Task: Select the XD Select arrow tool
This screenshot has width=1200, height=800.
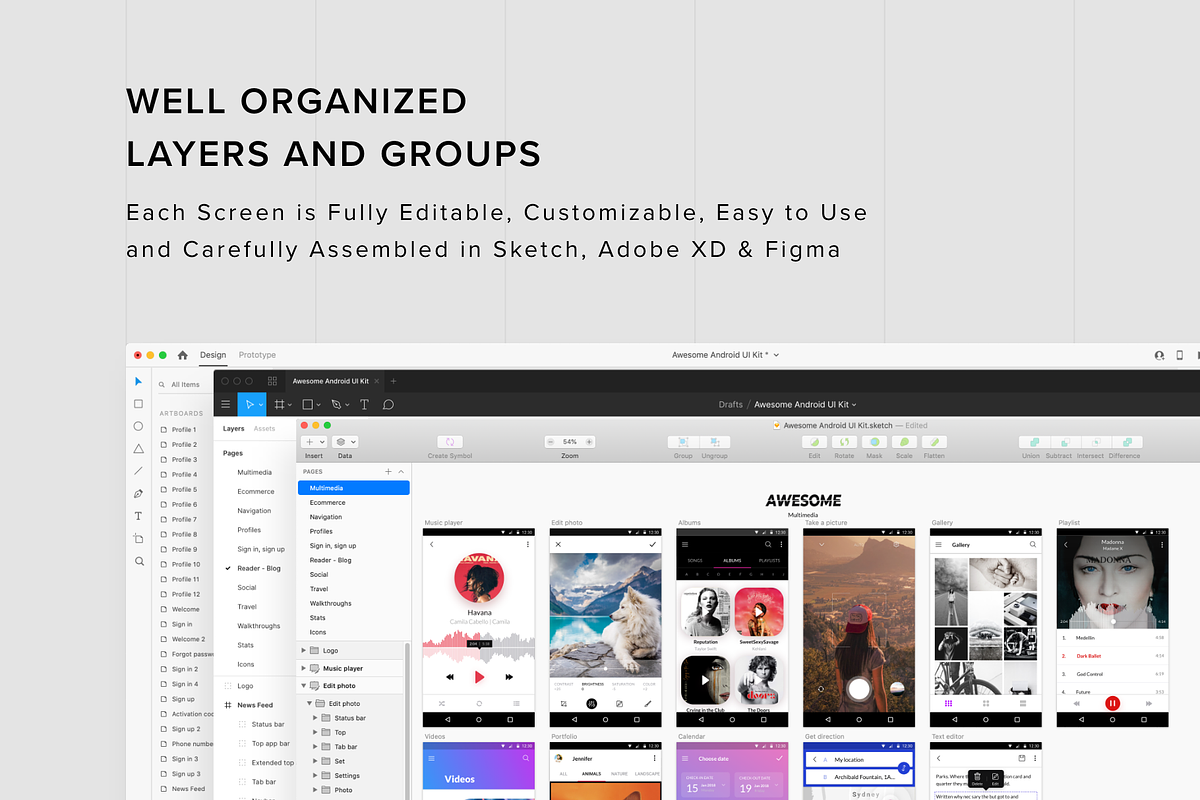Action: 139,382
